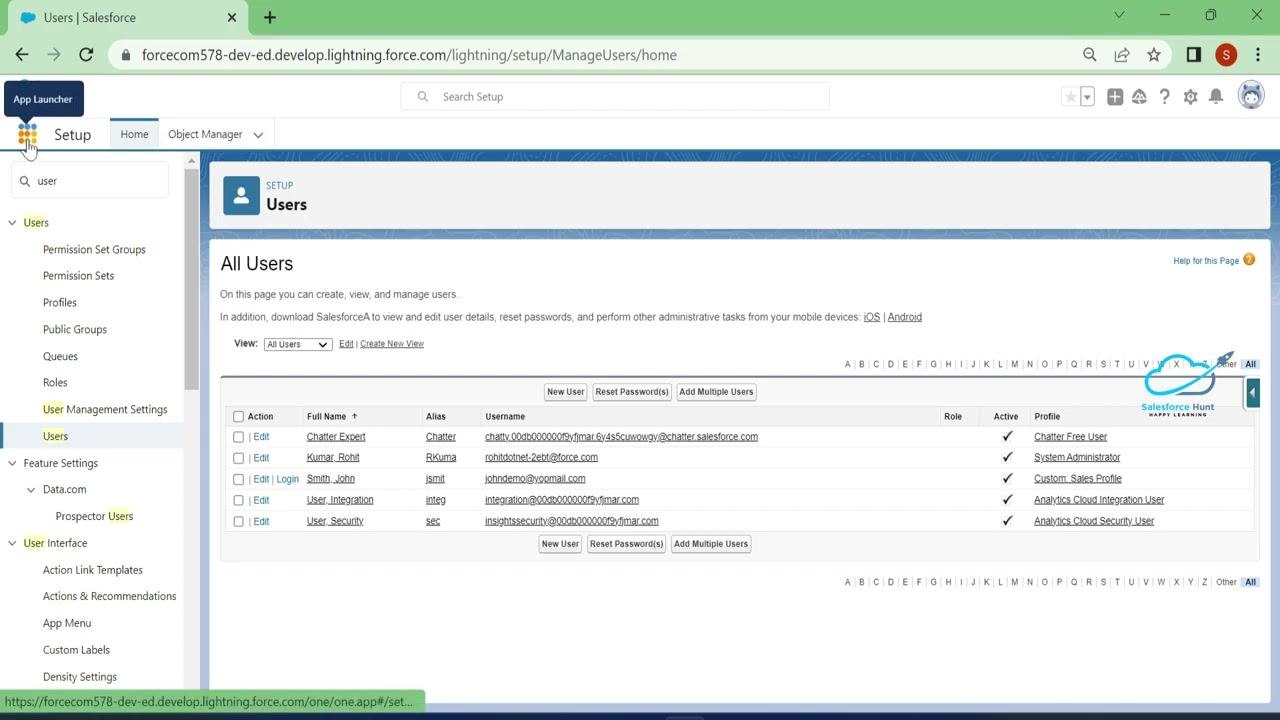The width and height of the screenshot is (1280, 720).
Task: Open Permission Set Groups in sidebar
Action: coord(94,249)
